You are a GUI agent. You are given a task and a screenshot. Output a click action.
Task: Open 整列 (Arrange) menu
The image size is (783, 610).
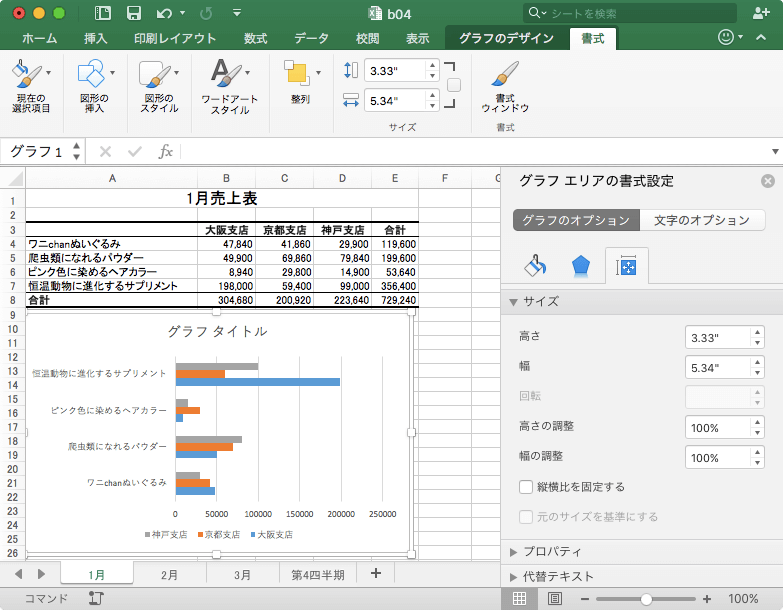301,82
